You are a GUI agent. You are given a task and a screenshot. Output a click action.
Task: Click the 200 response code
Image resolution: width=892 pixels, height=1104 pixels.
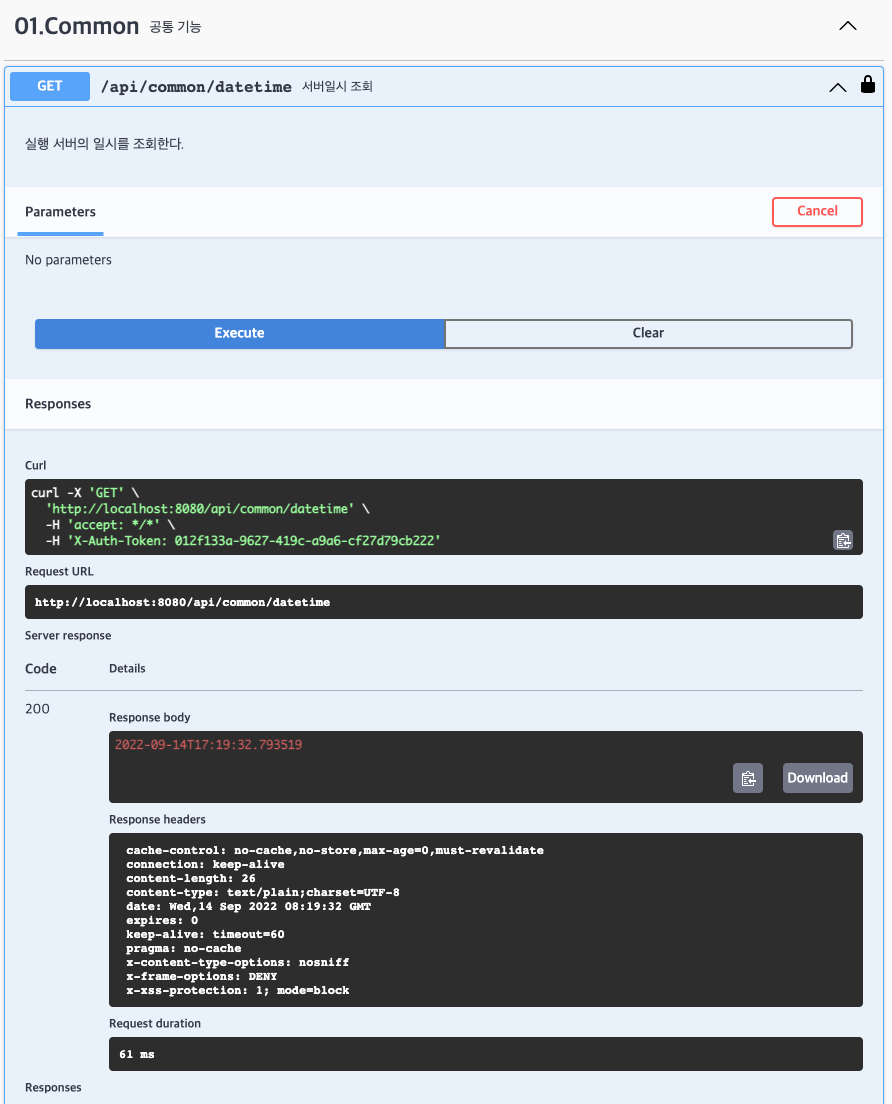pos(37,709)
